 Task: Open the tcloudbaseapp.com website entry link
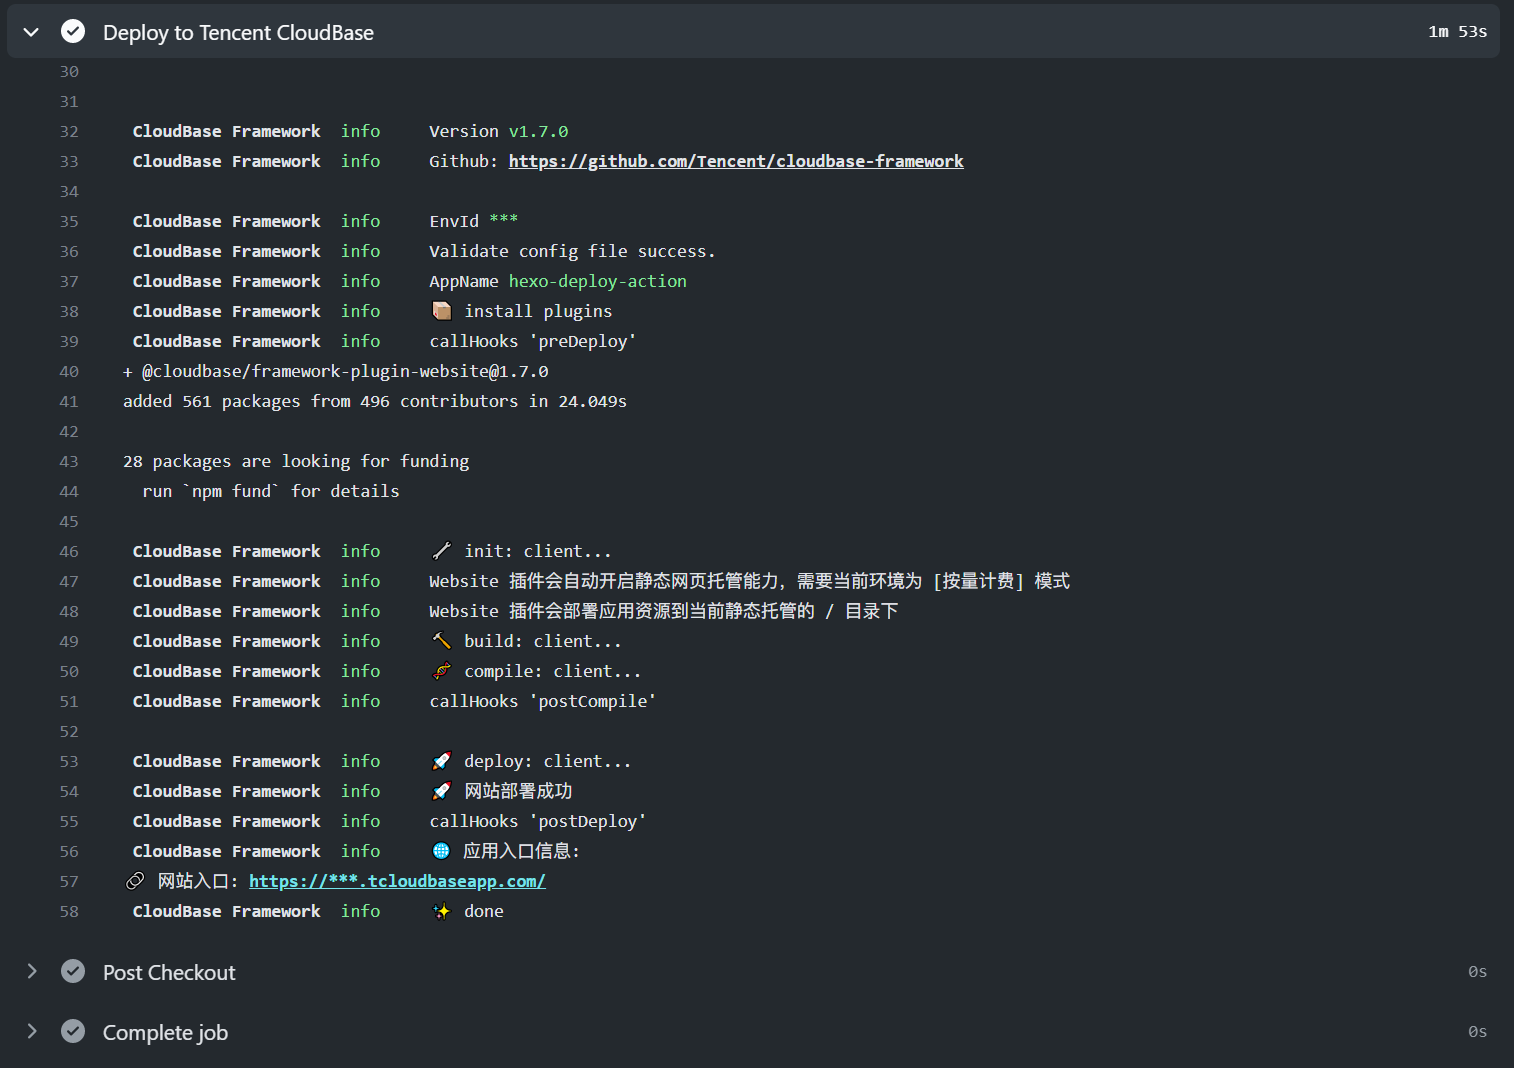click(397, 881)
